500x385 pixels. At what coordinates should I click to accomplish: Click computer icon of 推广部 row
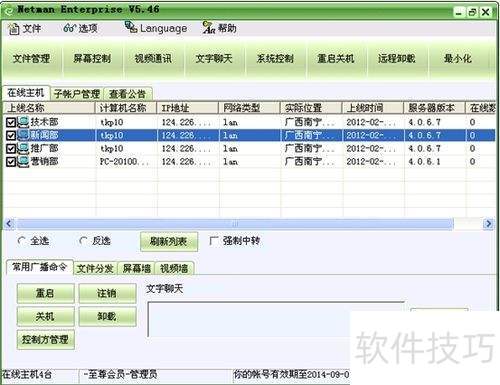[23, 148]
